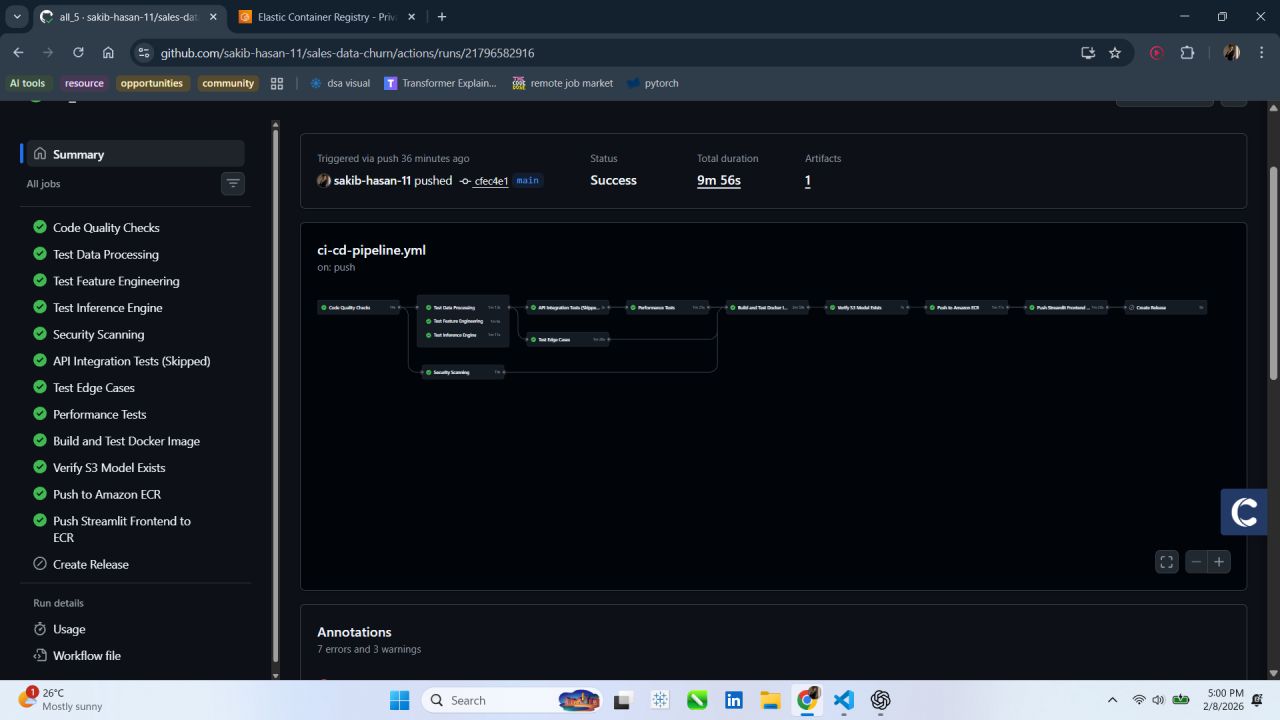The height and width of the screenshot is (720, 1280).
Task: Click the filter icon beside All jobs
Action: (x=232, y=183)
